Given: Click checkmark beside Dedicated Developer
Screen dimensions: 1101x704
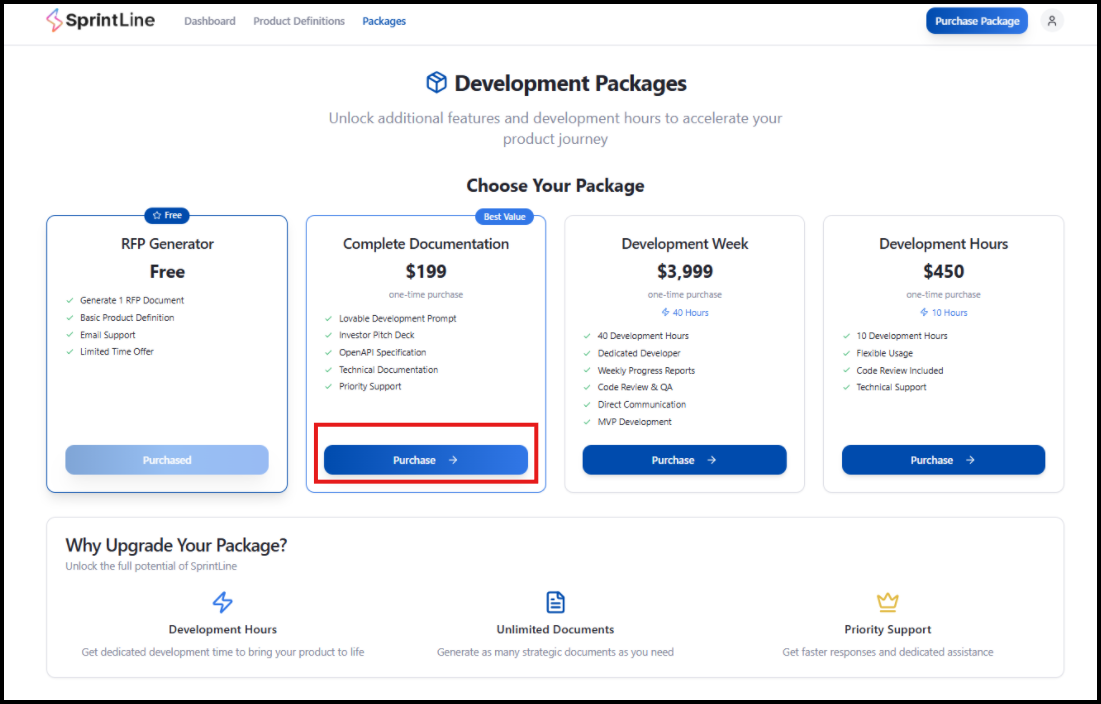Looking at the screenshot, I should point(587,354).
